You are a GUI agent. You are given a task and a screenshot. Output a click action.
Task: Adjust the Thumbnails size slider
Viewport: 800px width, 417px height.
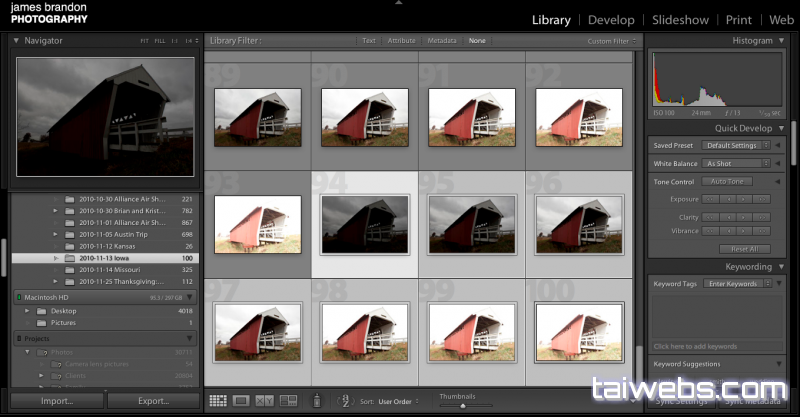(x=462, y=405)
